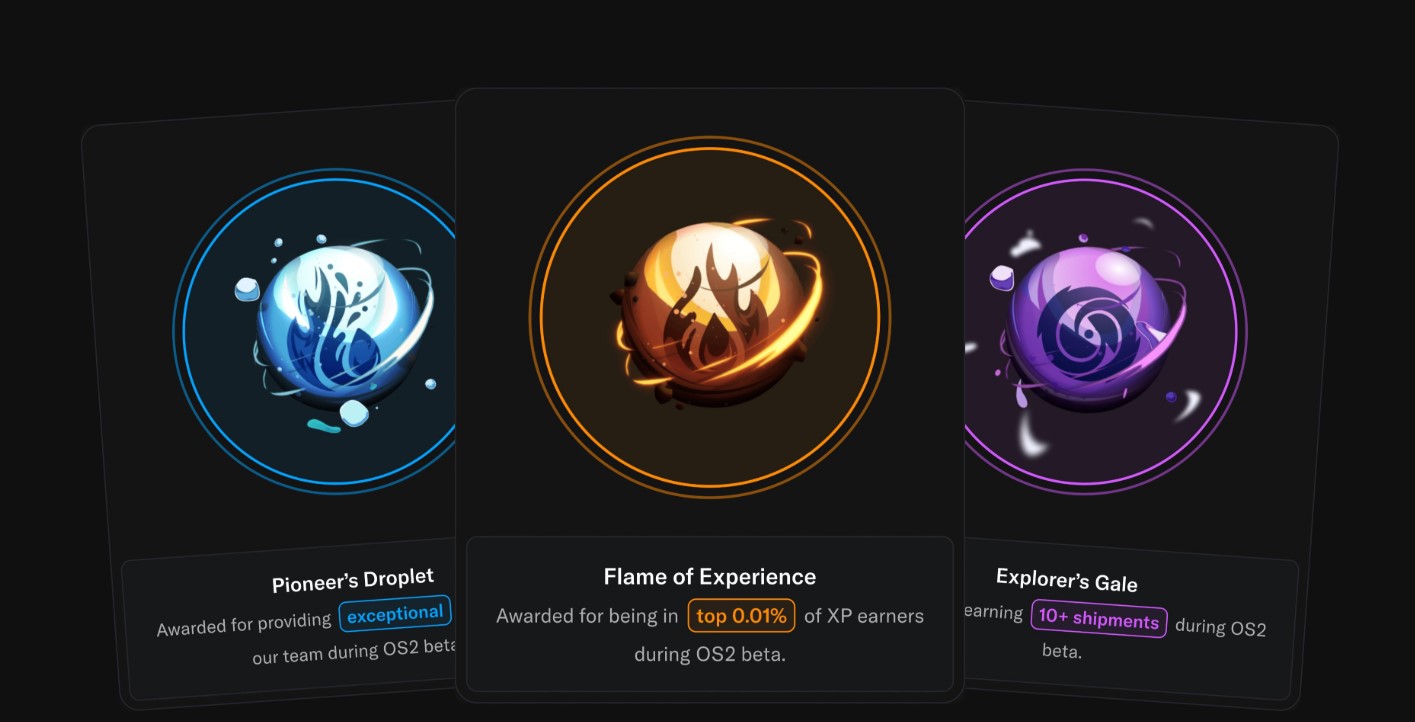
Task: Click the Pioneer's Droplet title
Action: [x=353, y=580]
